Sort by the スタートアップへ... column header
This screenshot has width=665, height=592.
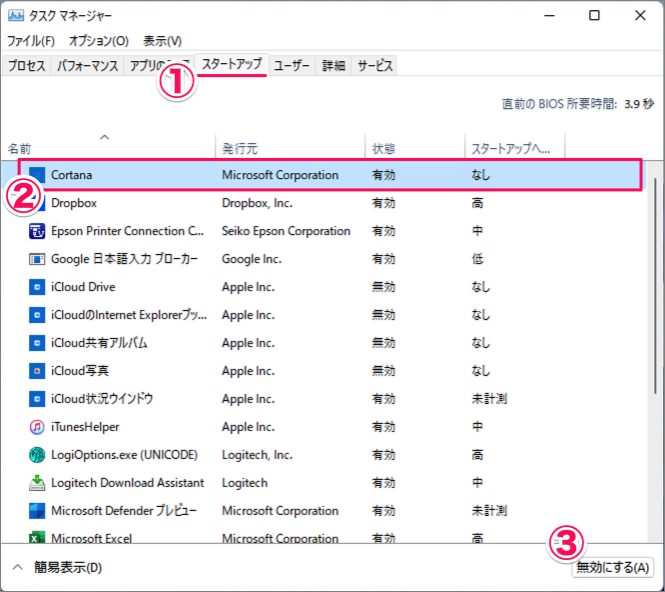point(515,145)
